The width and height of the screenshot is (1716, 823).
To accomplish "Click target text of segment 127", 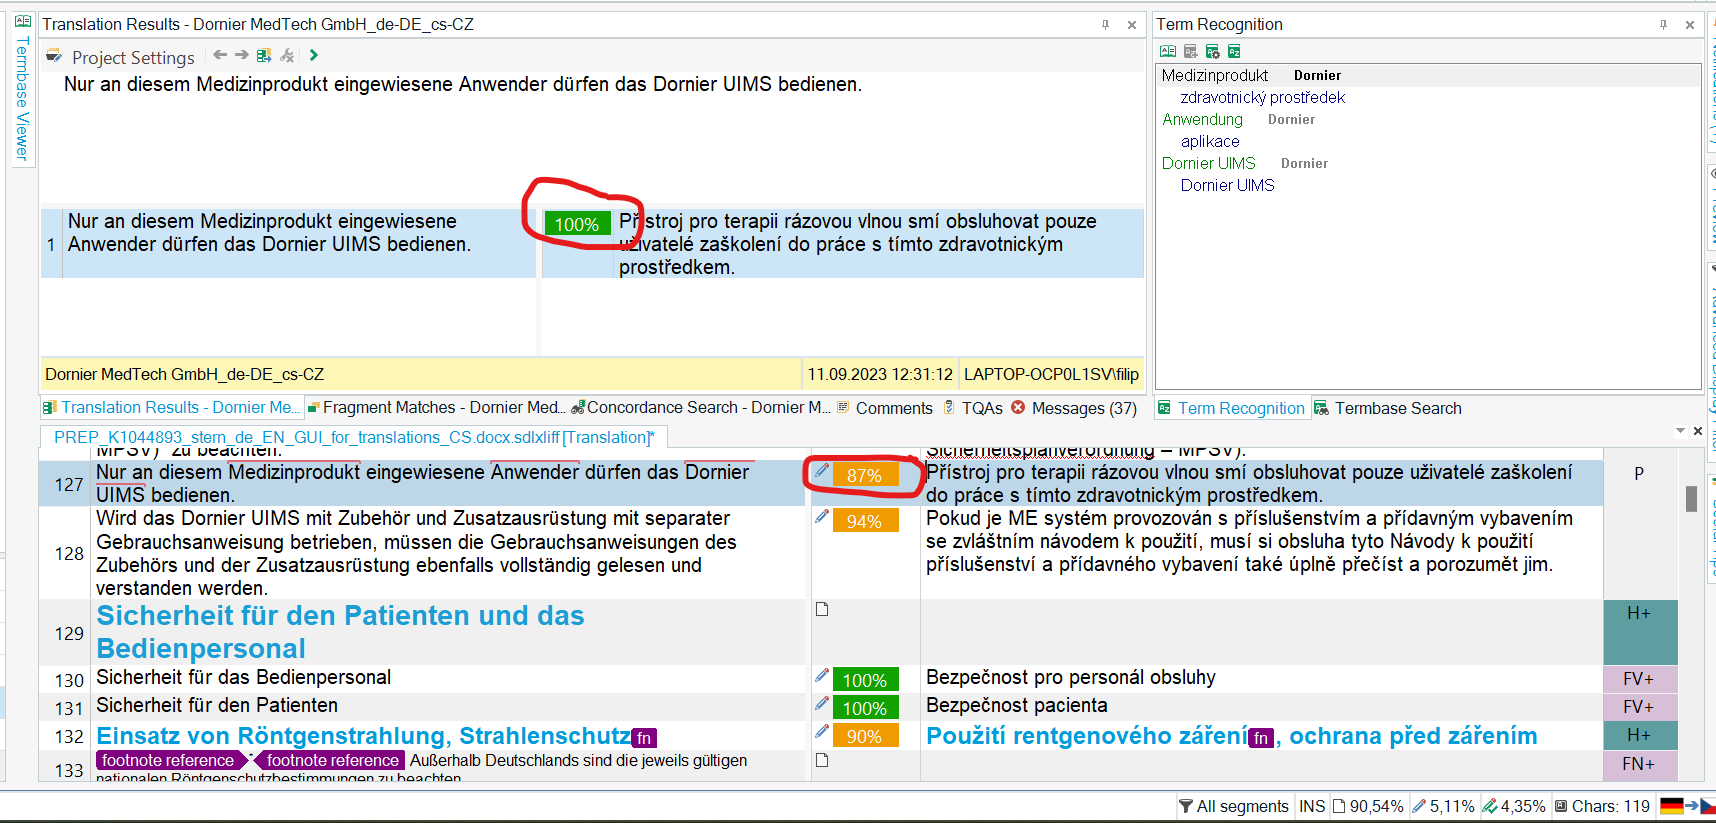I will click(x=1249, y=484).
